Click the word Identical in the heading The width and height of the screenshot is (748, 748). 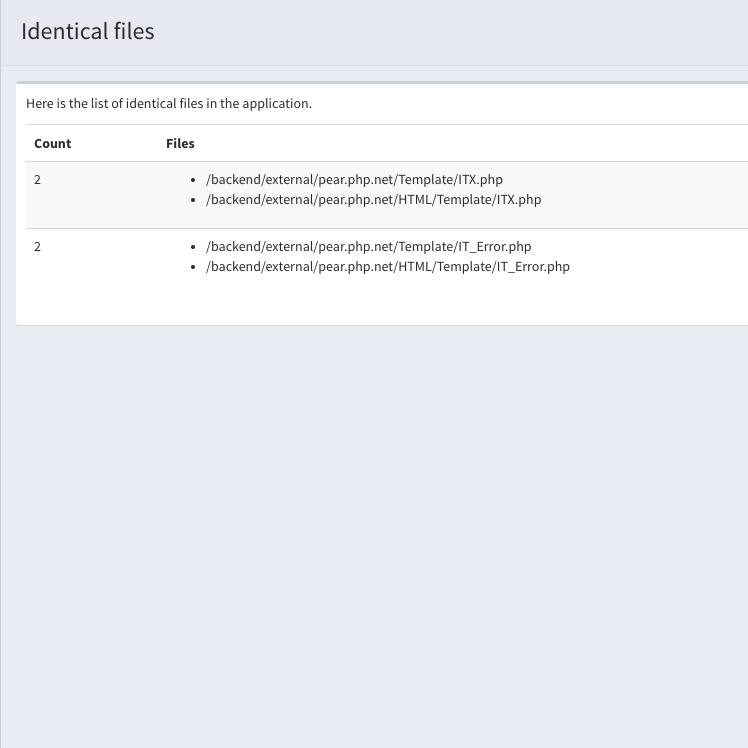pos(64,31)
